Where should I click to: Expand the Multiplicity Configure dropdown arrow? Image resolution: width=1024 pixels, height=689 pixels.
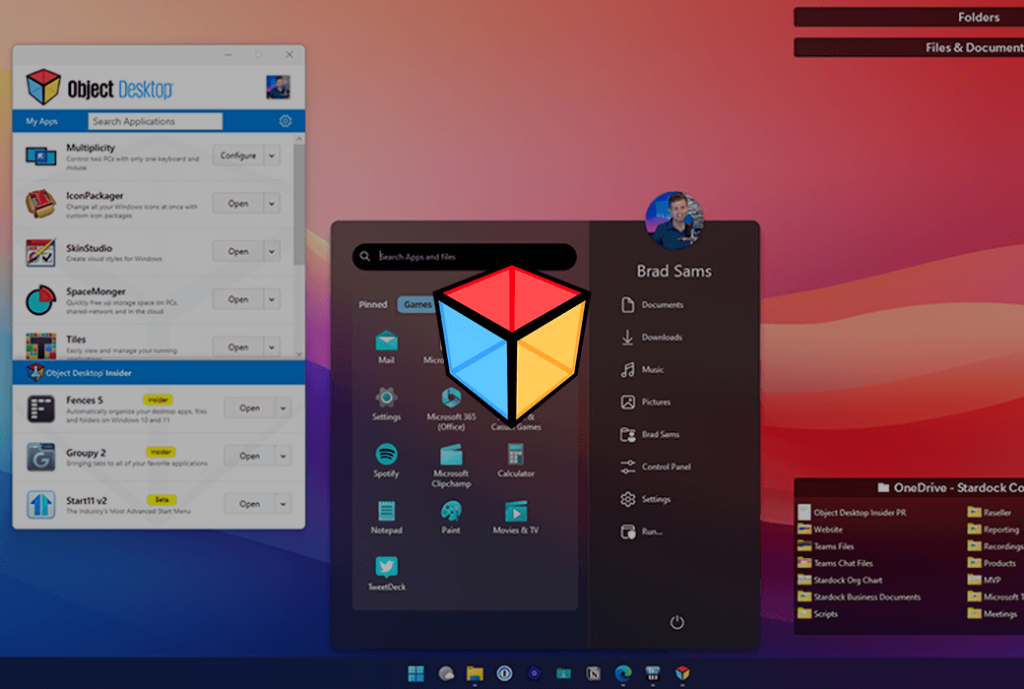click(272, 155)
